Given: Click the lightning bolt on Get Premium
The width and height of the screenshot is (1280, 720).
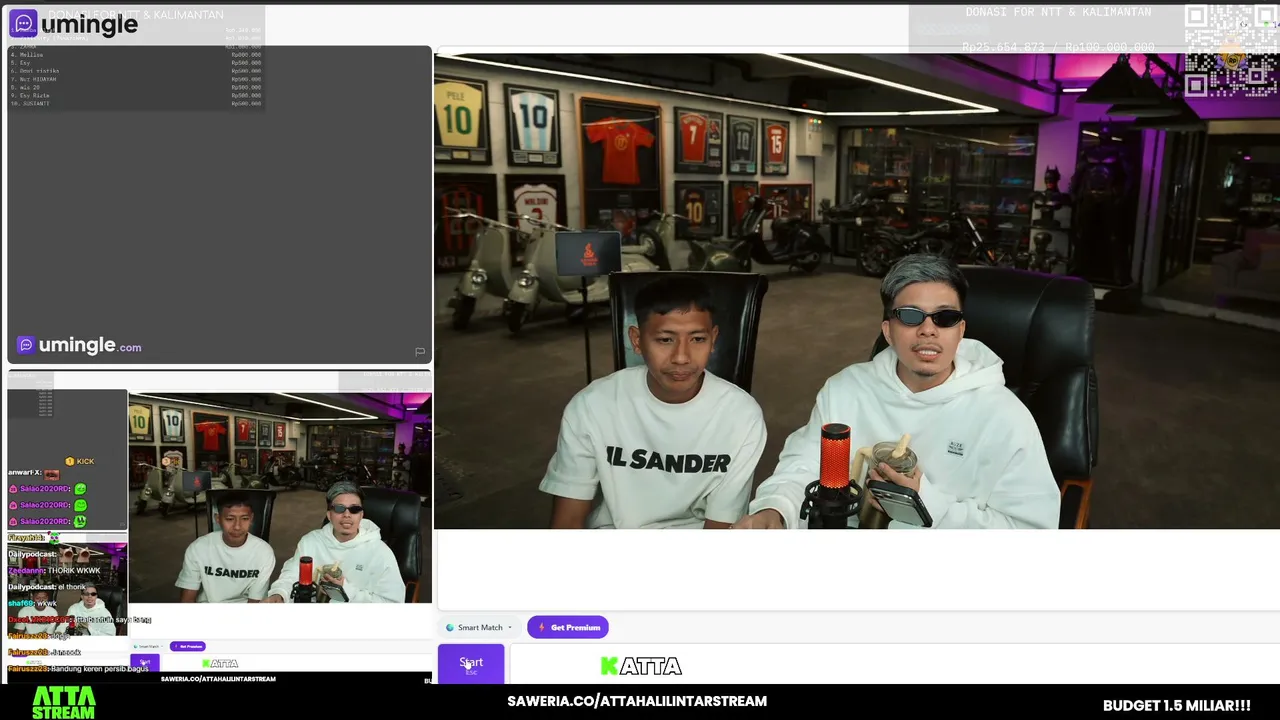Looking at the screenshot, I should [541, 628].
